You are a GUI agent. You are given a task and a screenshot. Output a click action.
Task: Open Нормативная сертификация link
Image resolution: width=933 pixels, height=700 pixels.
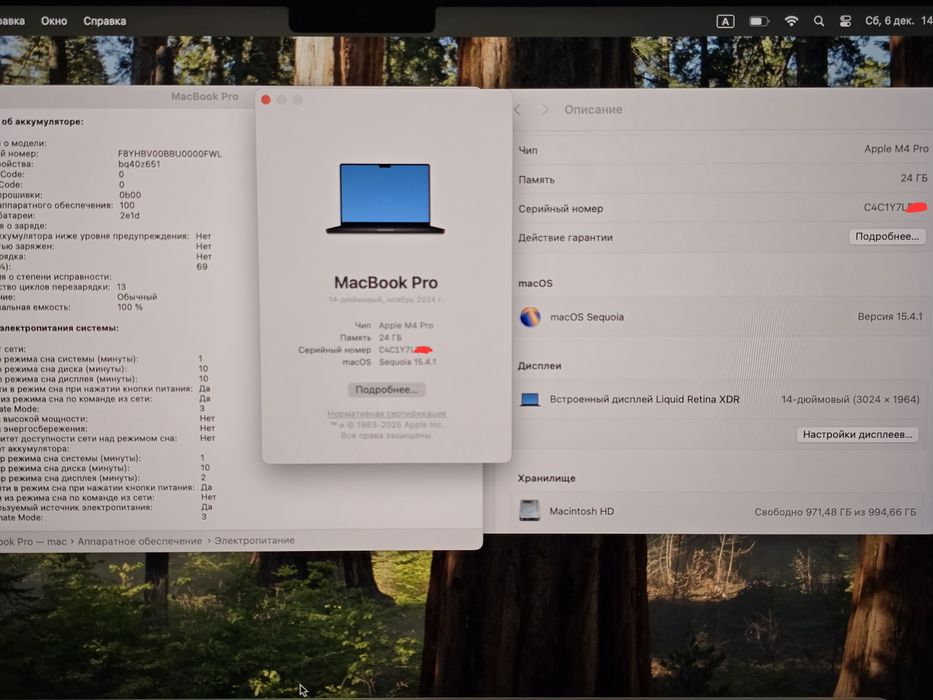(x=387, y=413)
